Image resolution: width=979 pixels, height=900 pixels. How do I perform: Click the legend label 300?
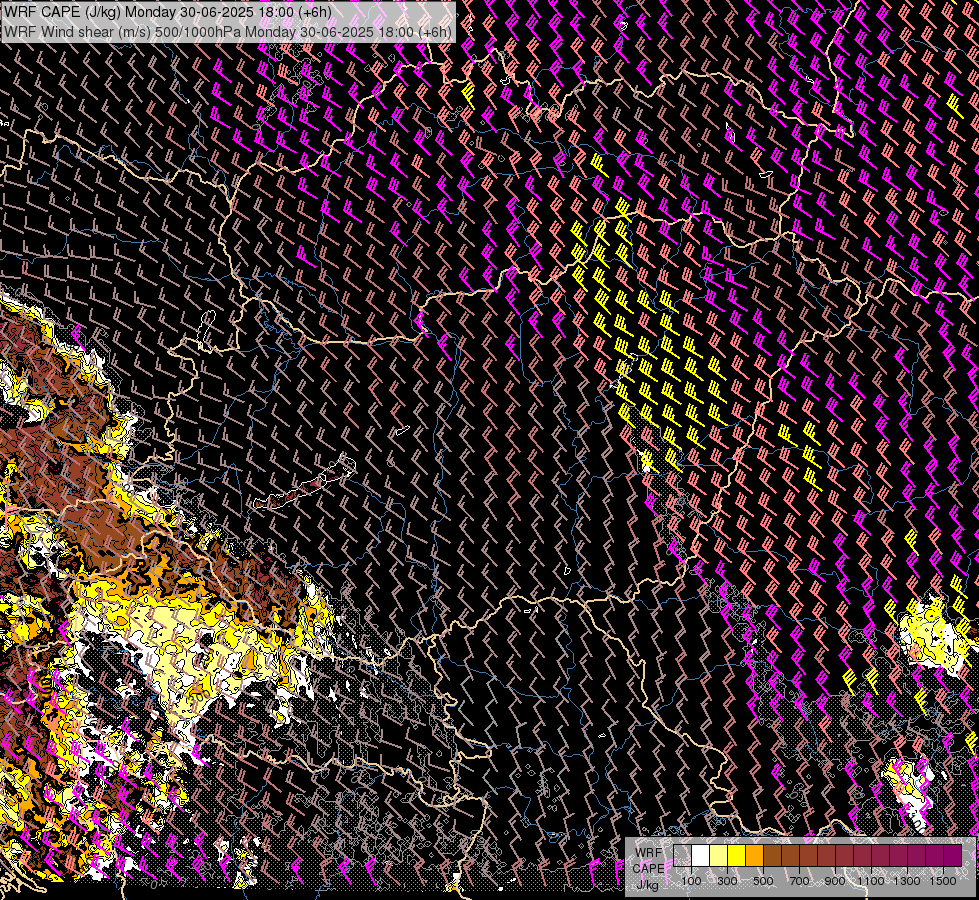pyautogui.click(x=727, y=881)
